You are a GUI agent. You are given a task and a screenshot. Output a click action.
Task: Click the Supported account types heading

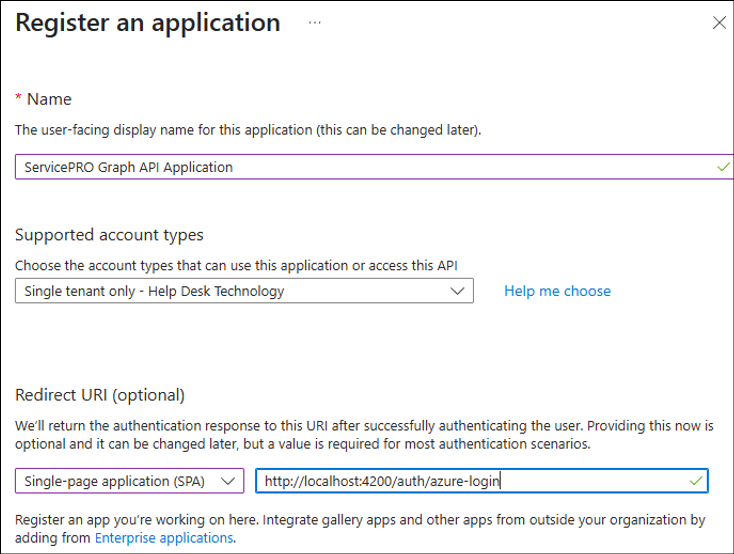click(109, 235)
